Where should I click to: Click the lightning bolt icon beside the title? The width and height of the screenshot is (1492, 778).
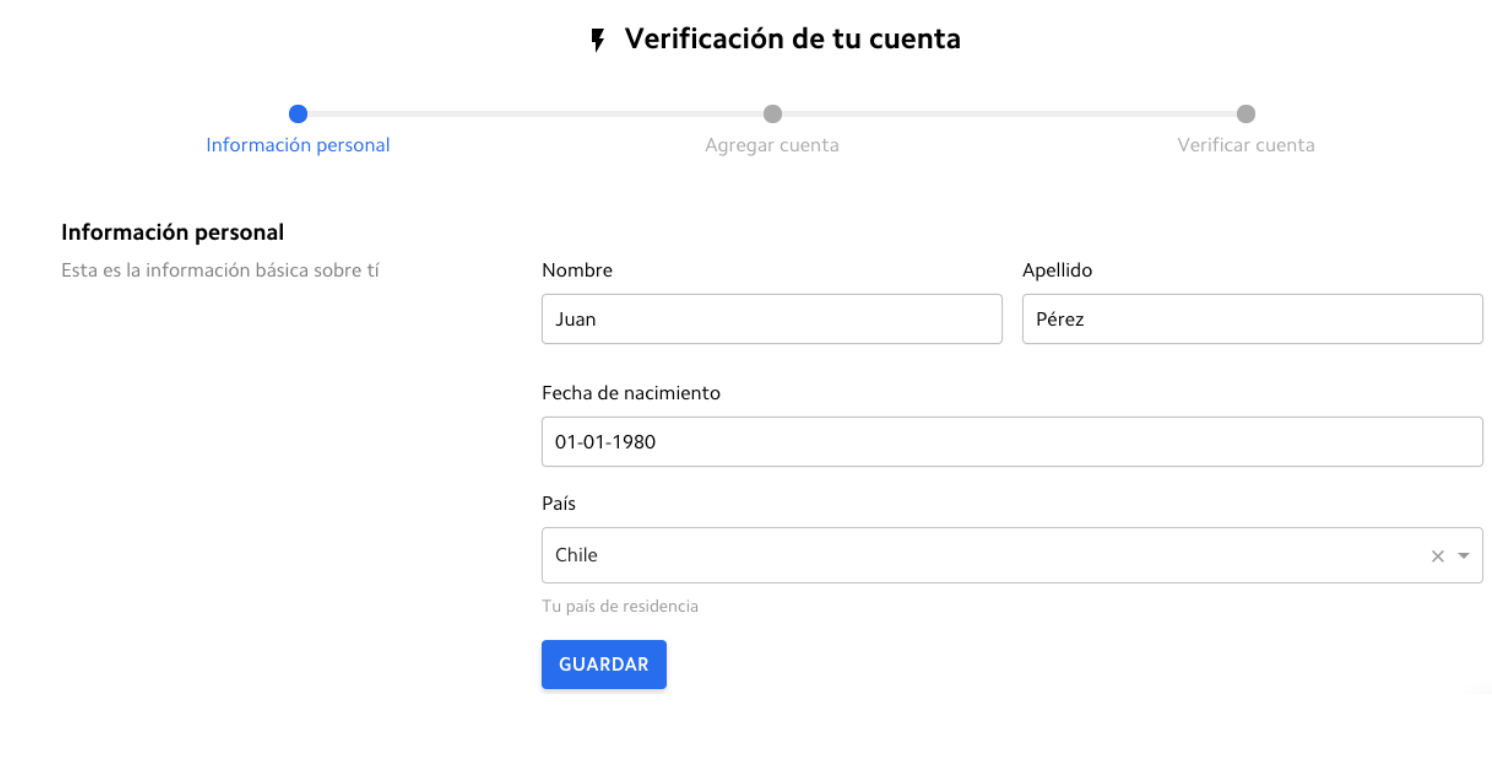[598, 40]
